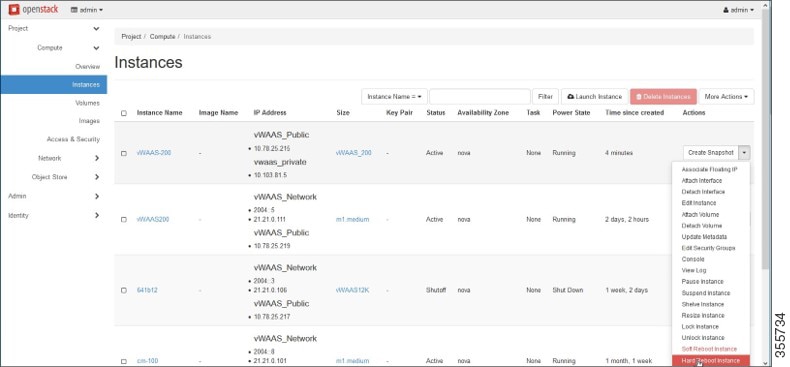Screen dimensions: 790x367
Task: Choose View Log from actions menu
Action: (x=694, y=271)
